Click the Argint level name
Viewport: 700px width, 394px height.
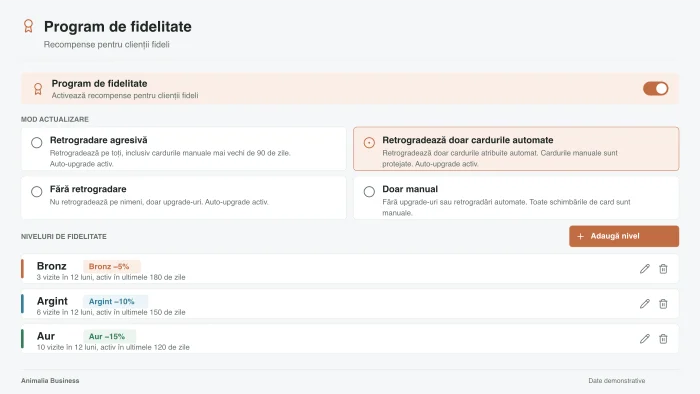click(x=52, y=301)
